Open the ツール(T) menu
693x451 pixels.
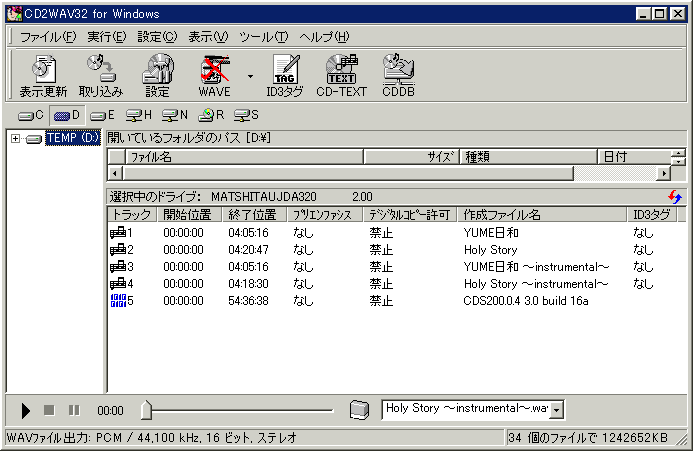263,37
